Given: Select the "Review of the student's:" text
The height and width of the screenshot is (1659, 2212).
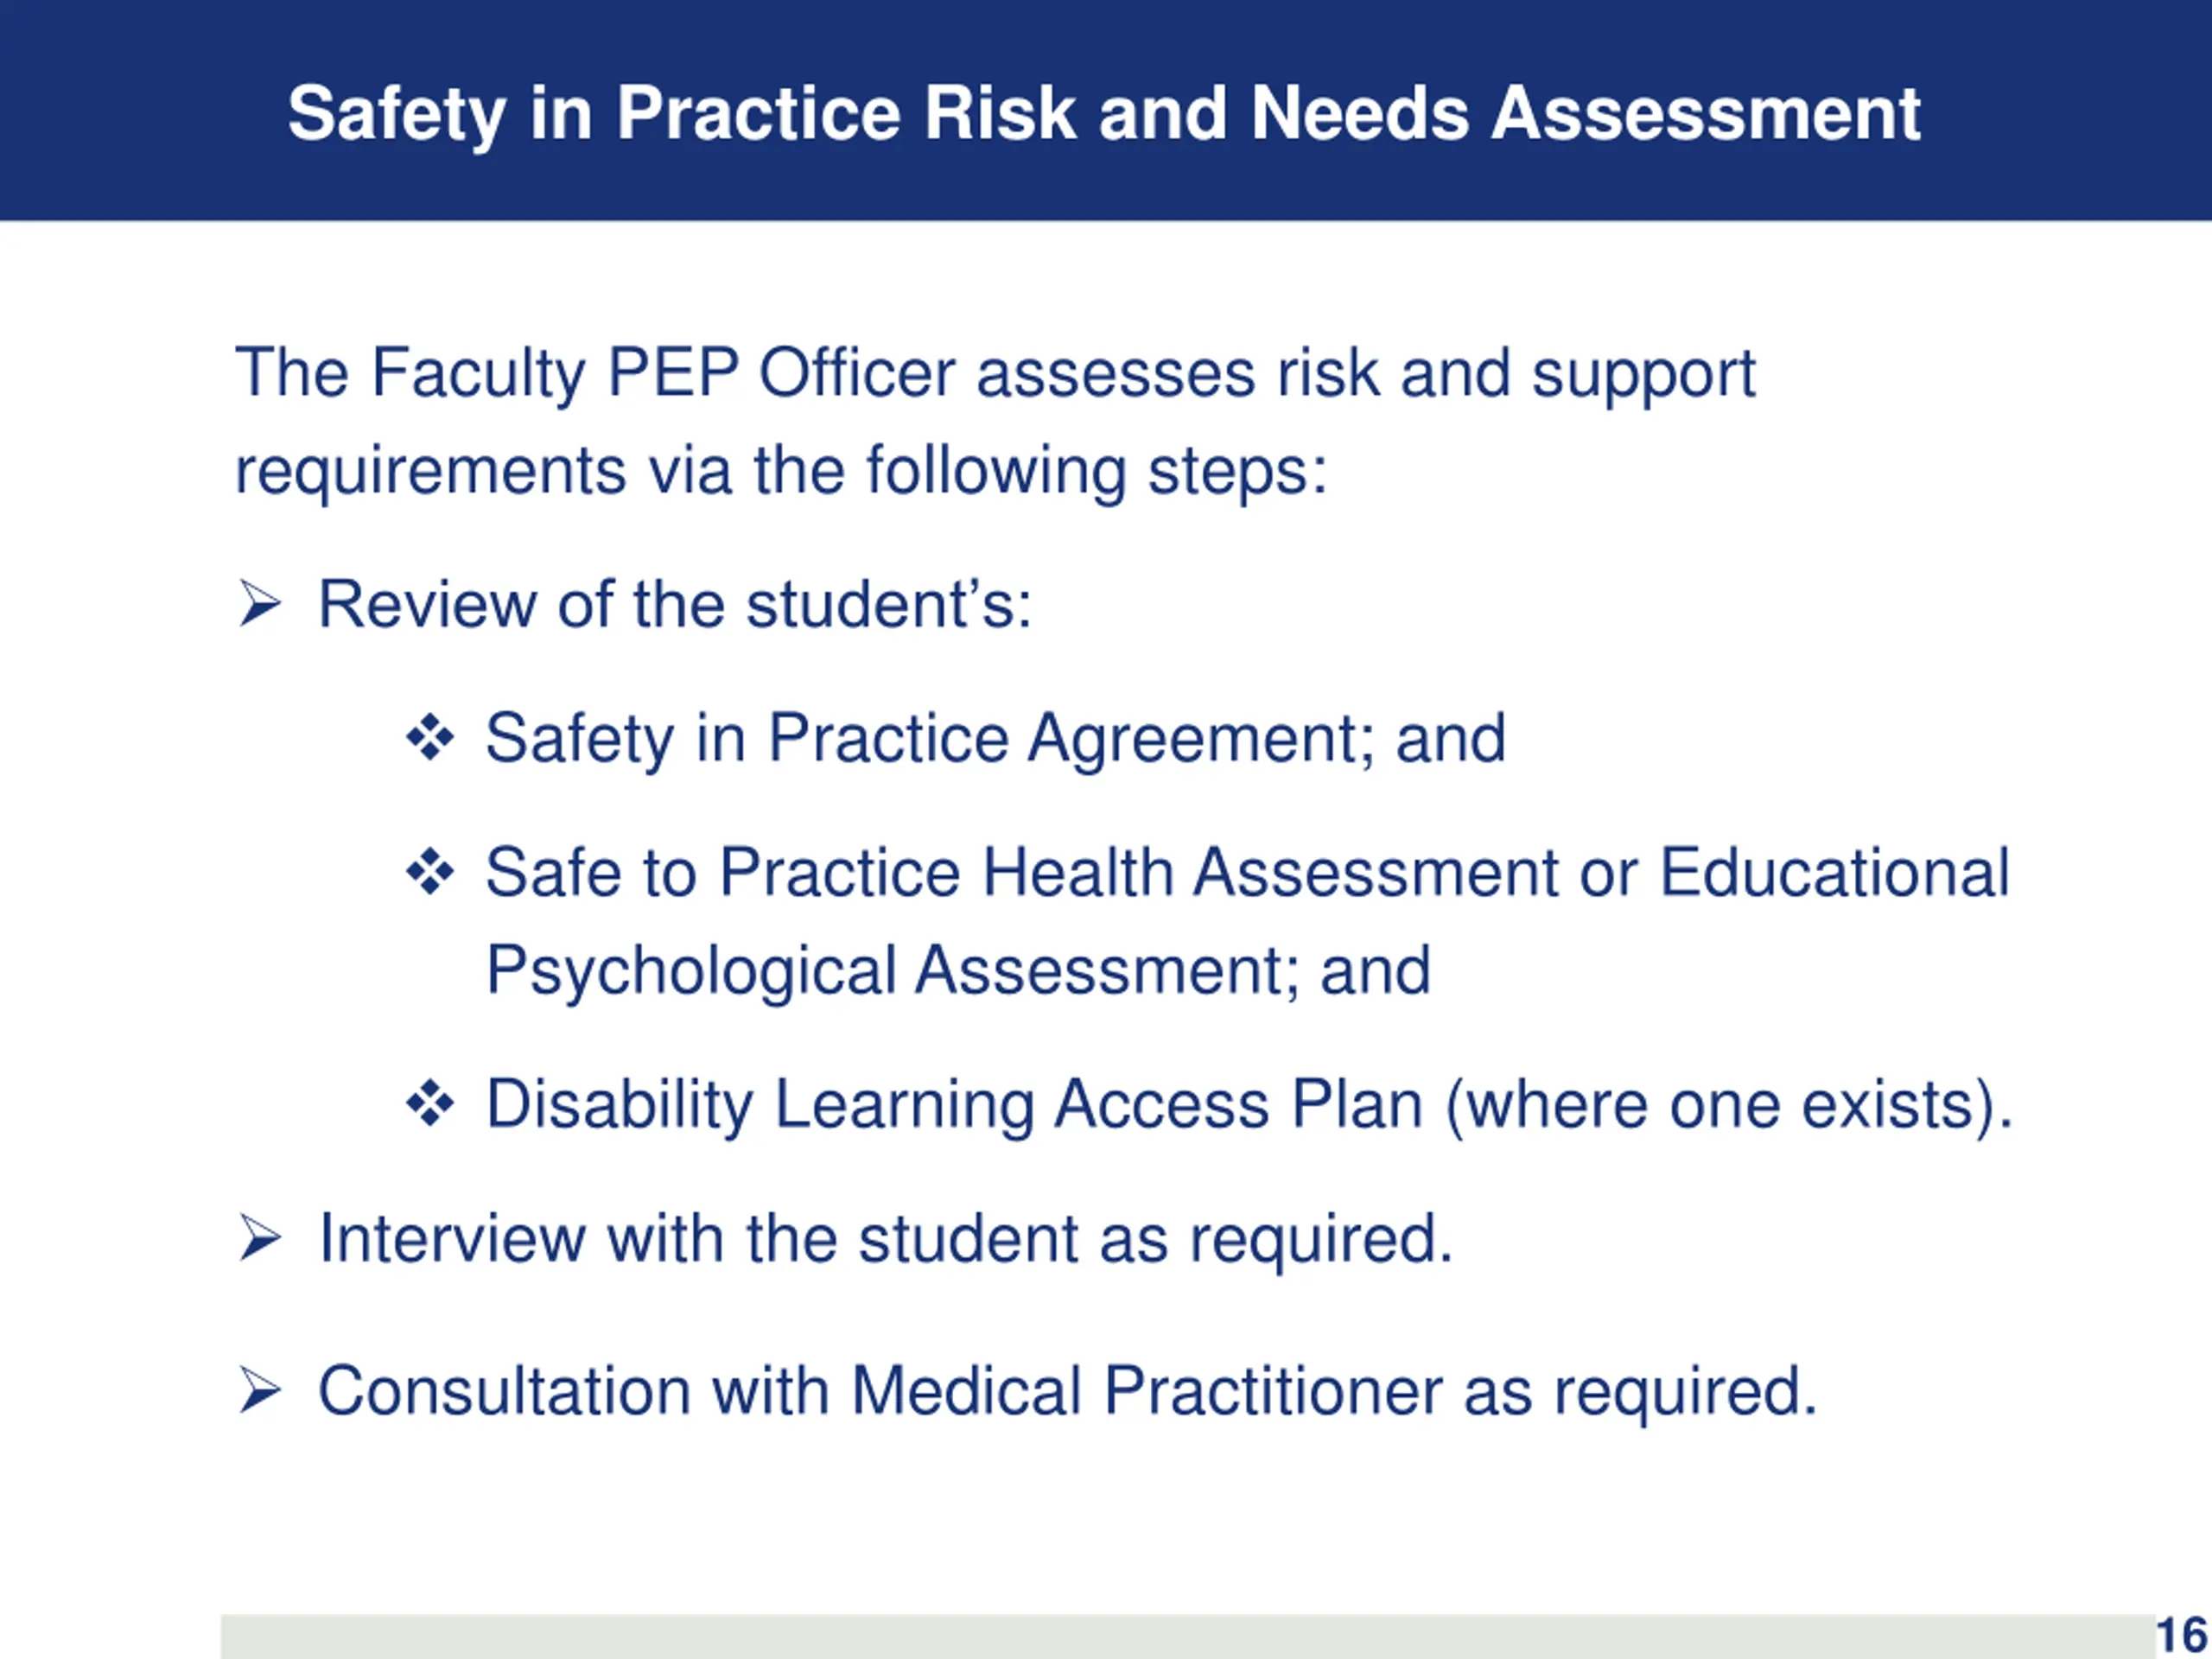Looking at the screenshot, I should pos(675,604).
